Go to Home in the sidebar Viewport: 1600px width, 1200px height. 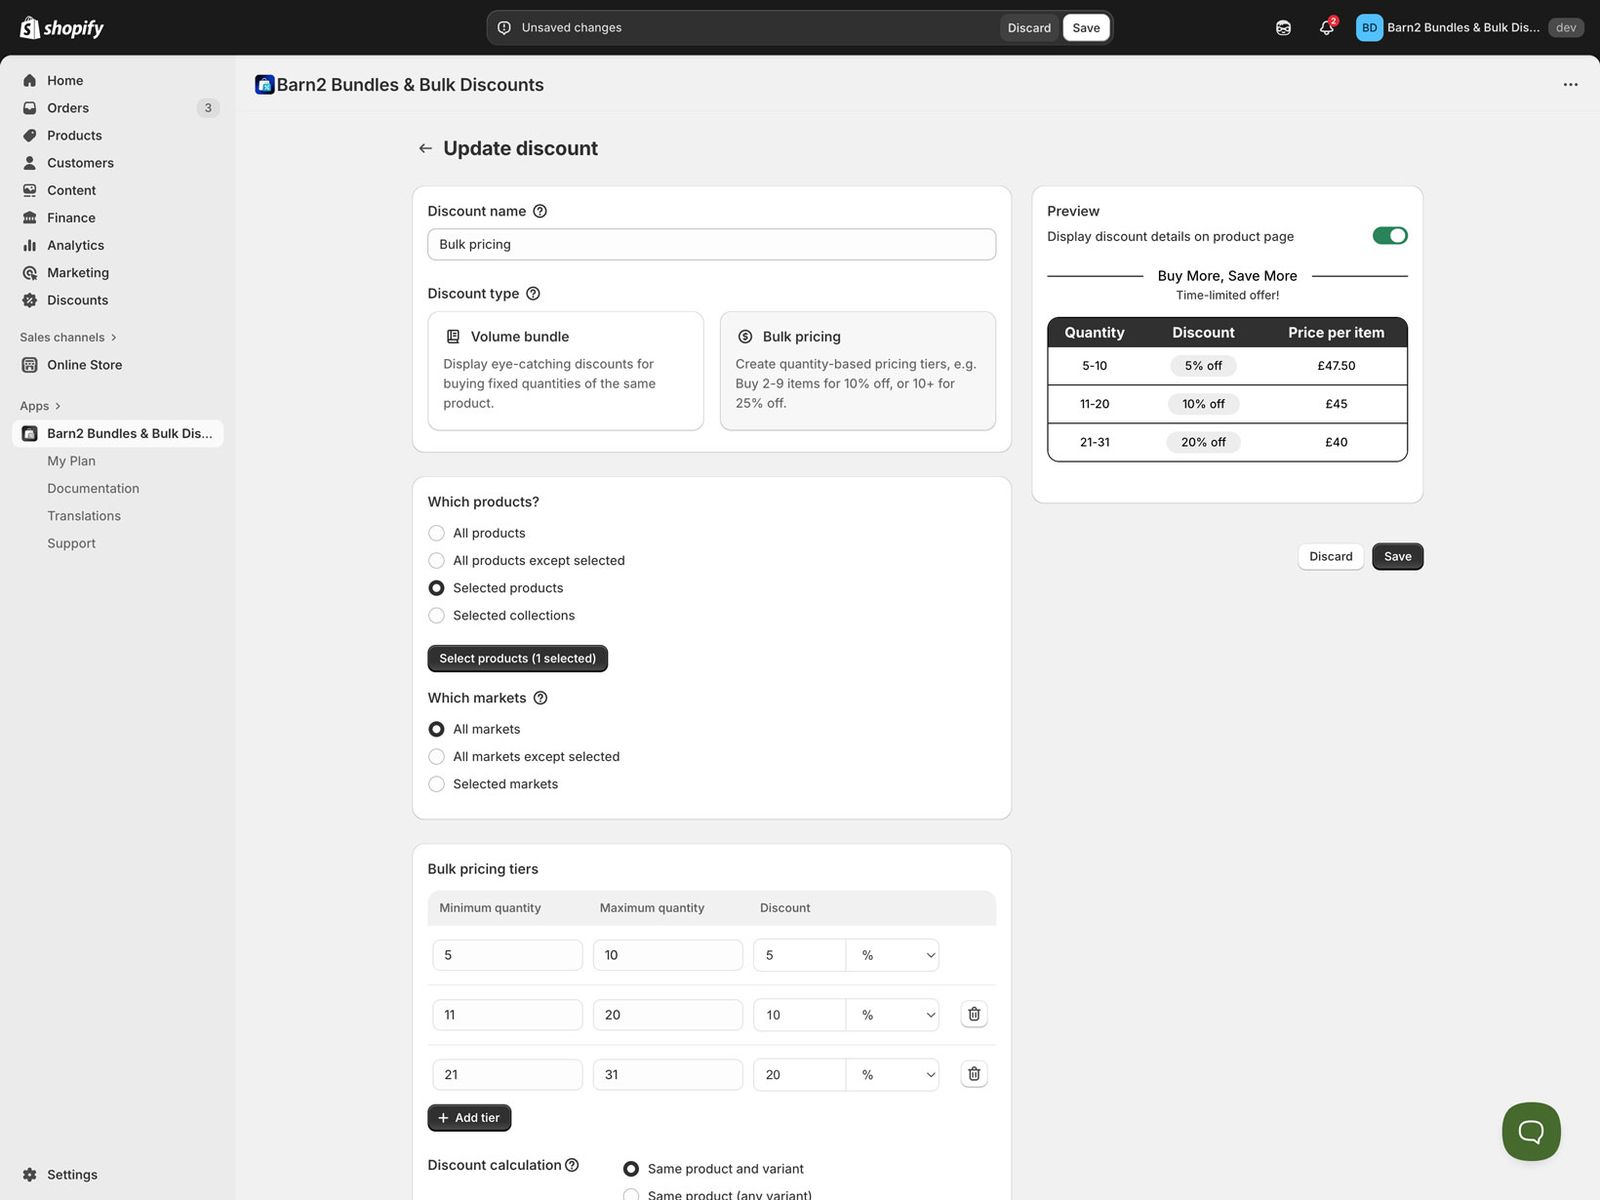65,80
